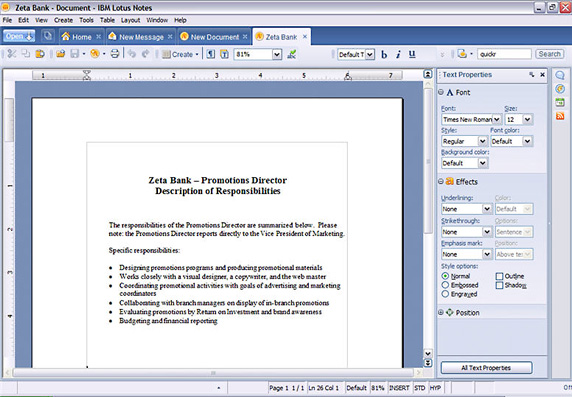Image resolution: width=572 pixels, height=397 pixels.
Task: Click the text properties T icon
Action: pos(224,54)
